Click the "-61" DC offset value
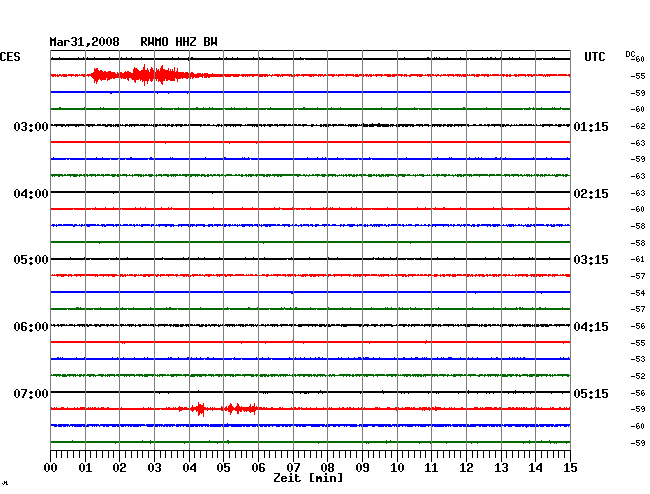 [638, 259]
